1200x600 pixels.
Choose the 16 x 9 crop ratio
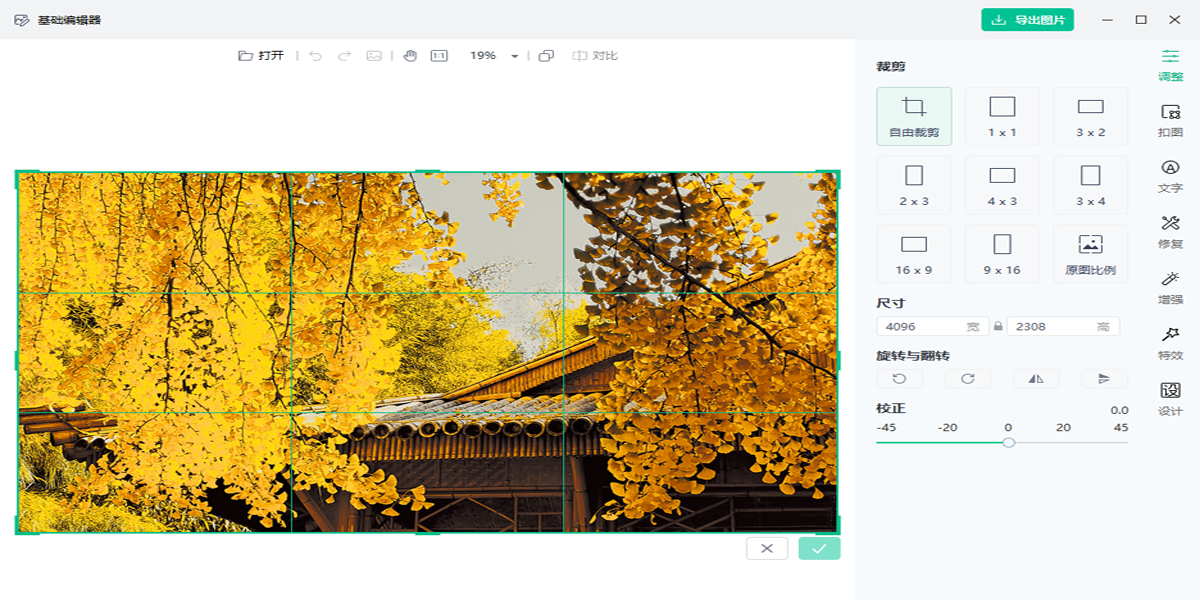click(x=914, y=253)
